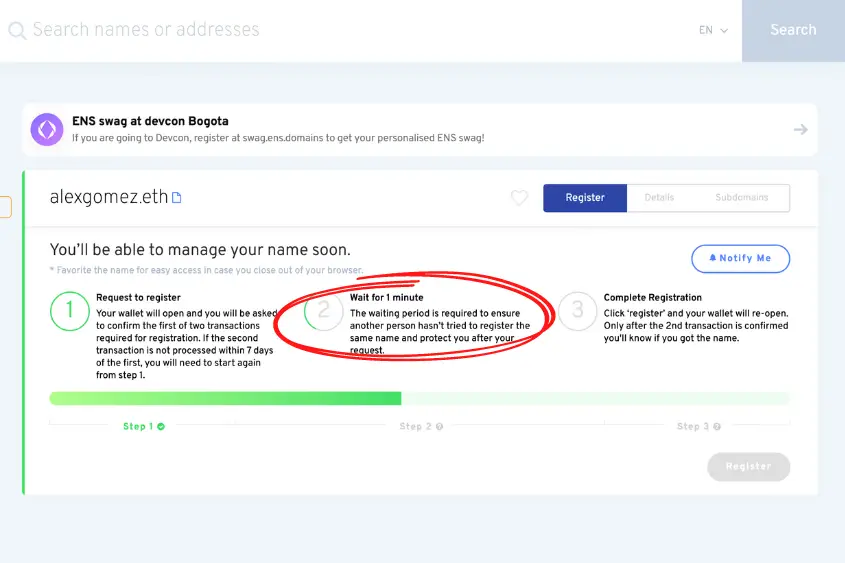The height and width of the screenshot is (563, 845).
Task: Click the Step 1 check mark icon
Action: [161, 426]
